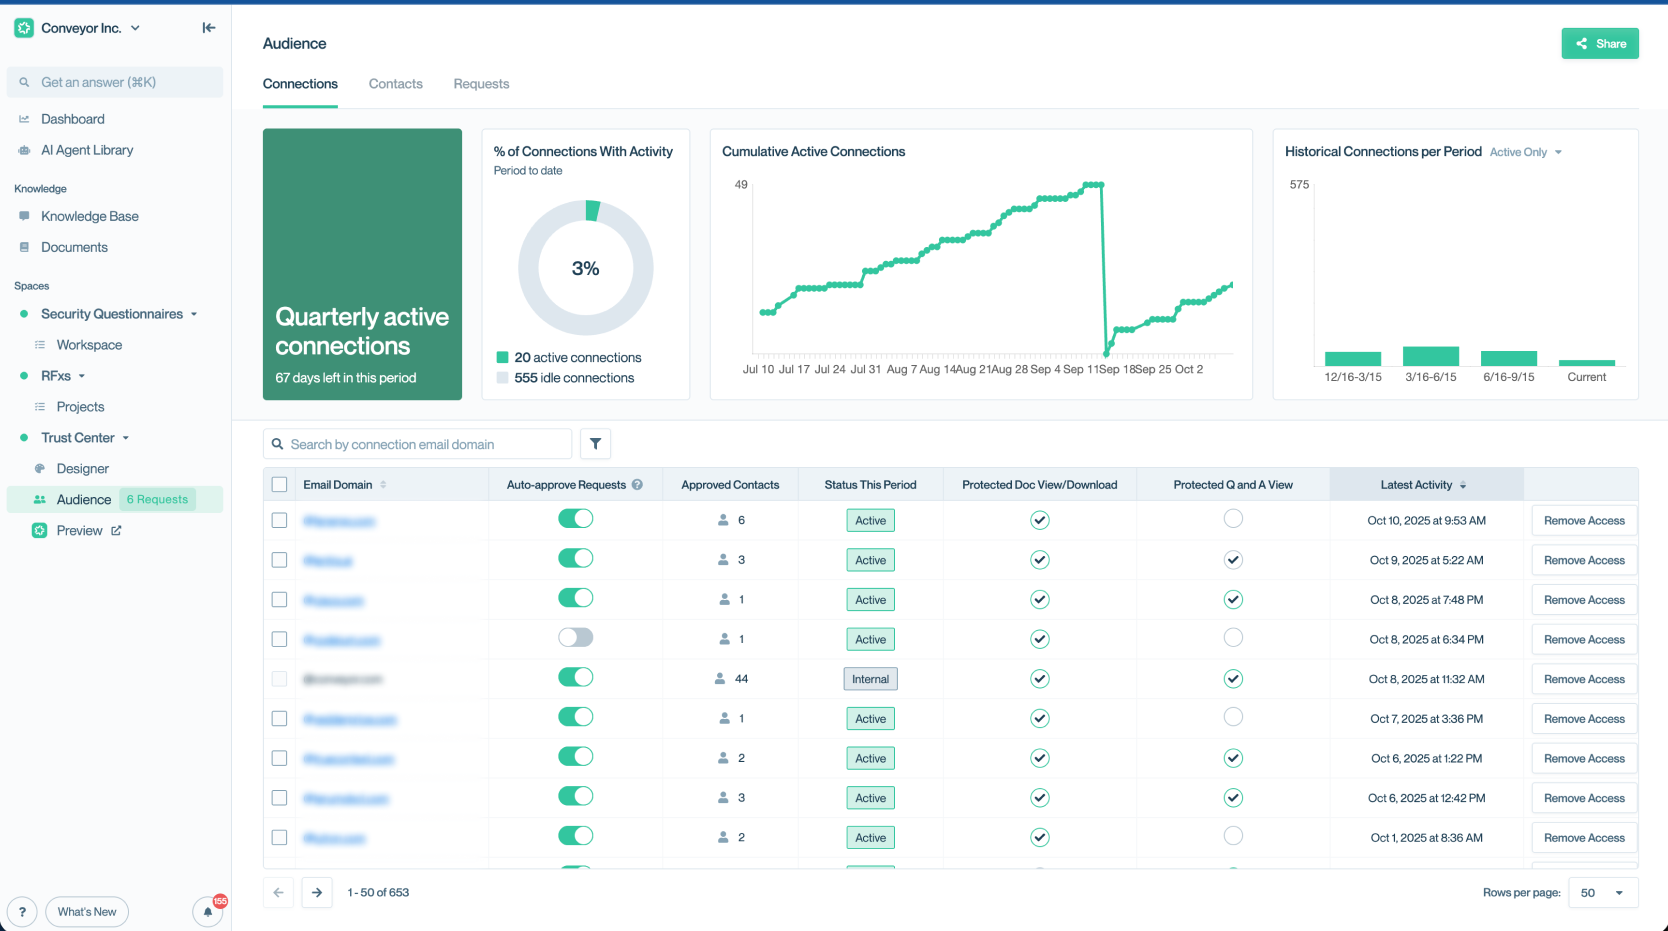Open notifications bell icon

[208, 911]
